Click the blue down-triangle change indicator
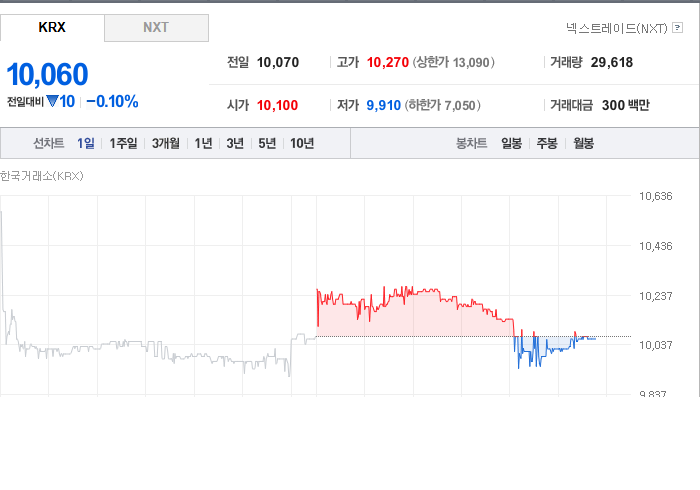 pos(52,101)
